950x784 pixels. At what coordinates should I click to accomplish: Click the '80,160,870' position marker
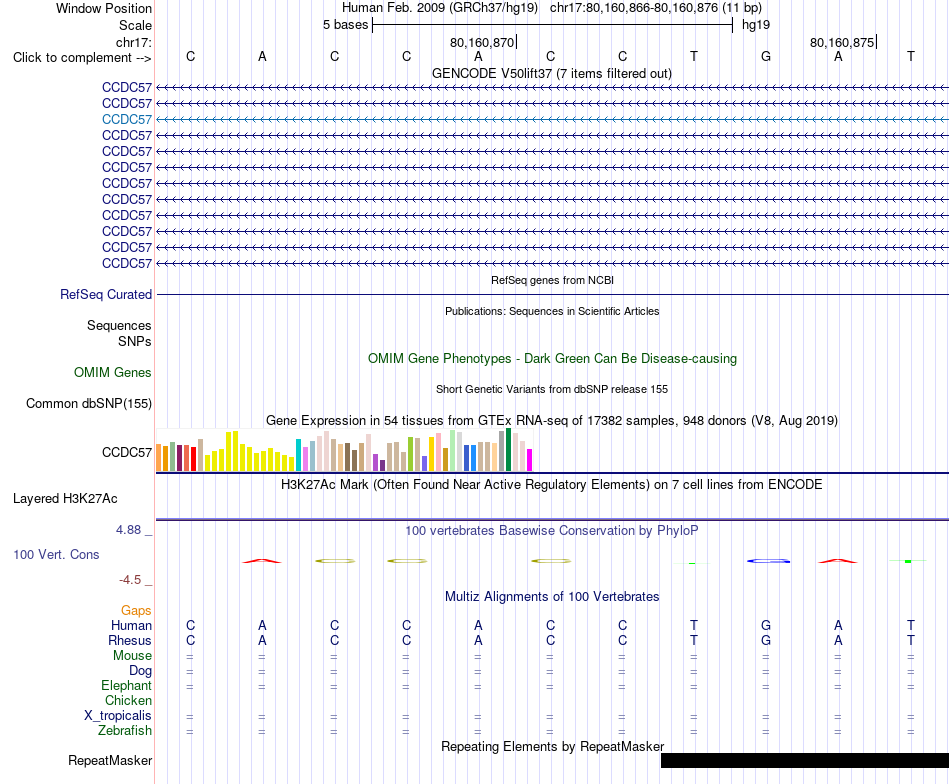coord(482,42)
